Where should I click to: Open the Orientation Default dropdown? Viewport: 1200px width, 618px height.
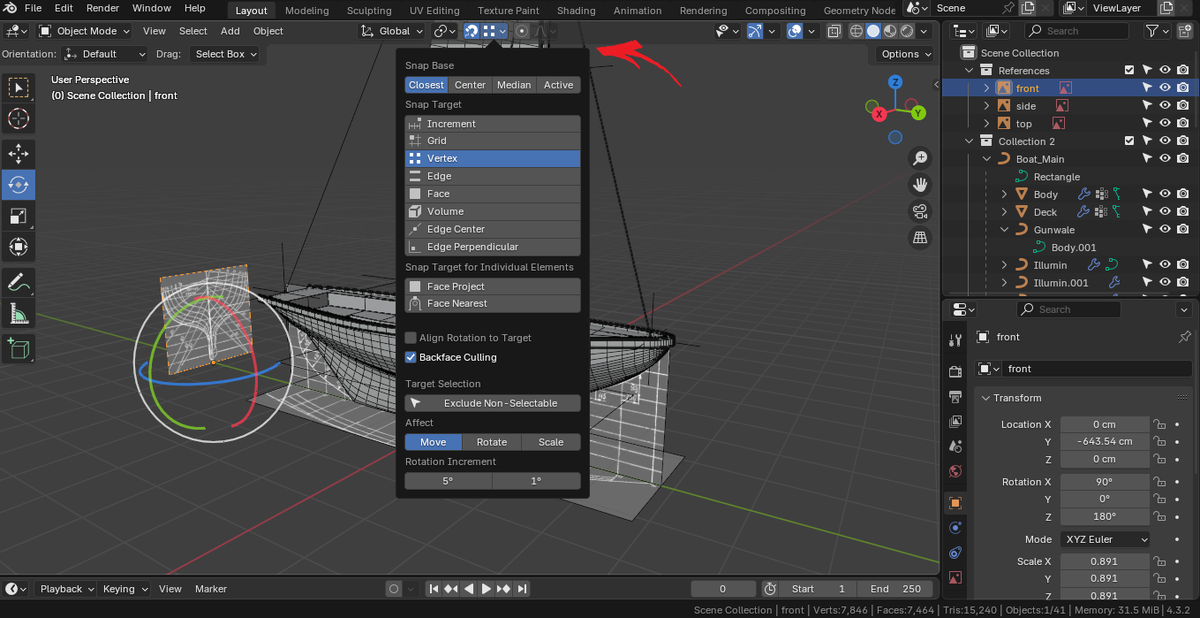(x=104, y=54)
